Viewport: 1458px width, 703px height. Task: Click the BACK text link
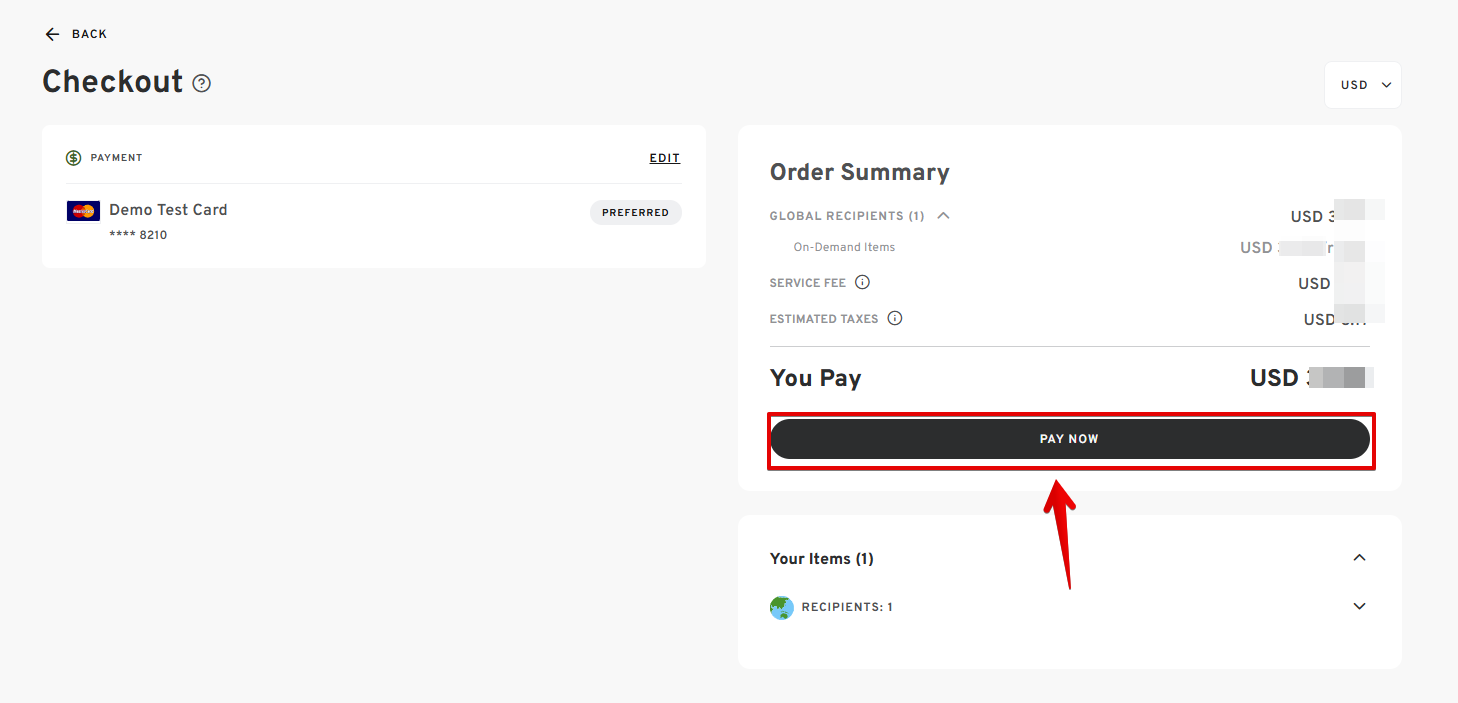(x=89, y=34)
